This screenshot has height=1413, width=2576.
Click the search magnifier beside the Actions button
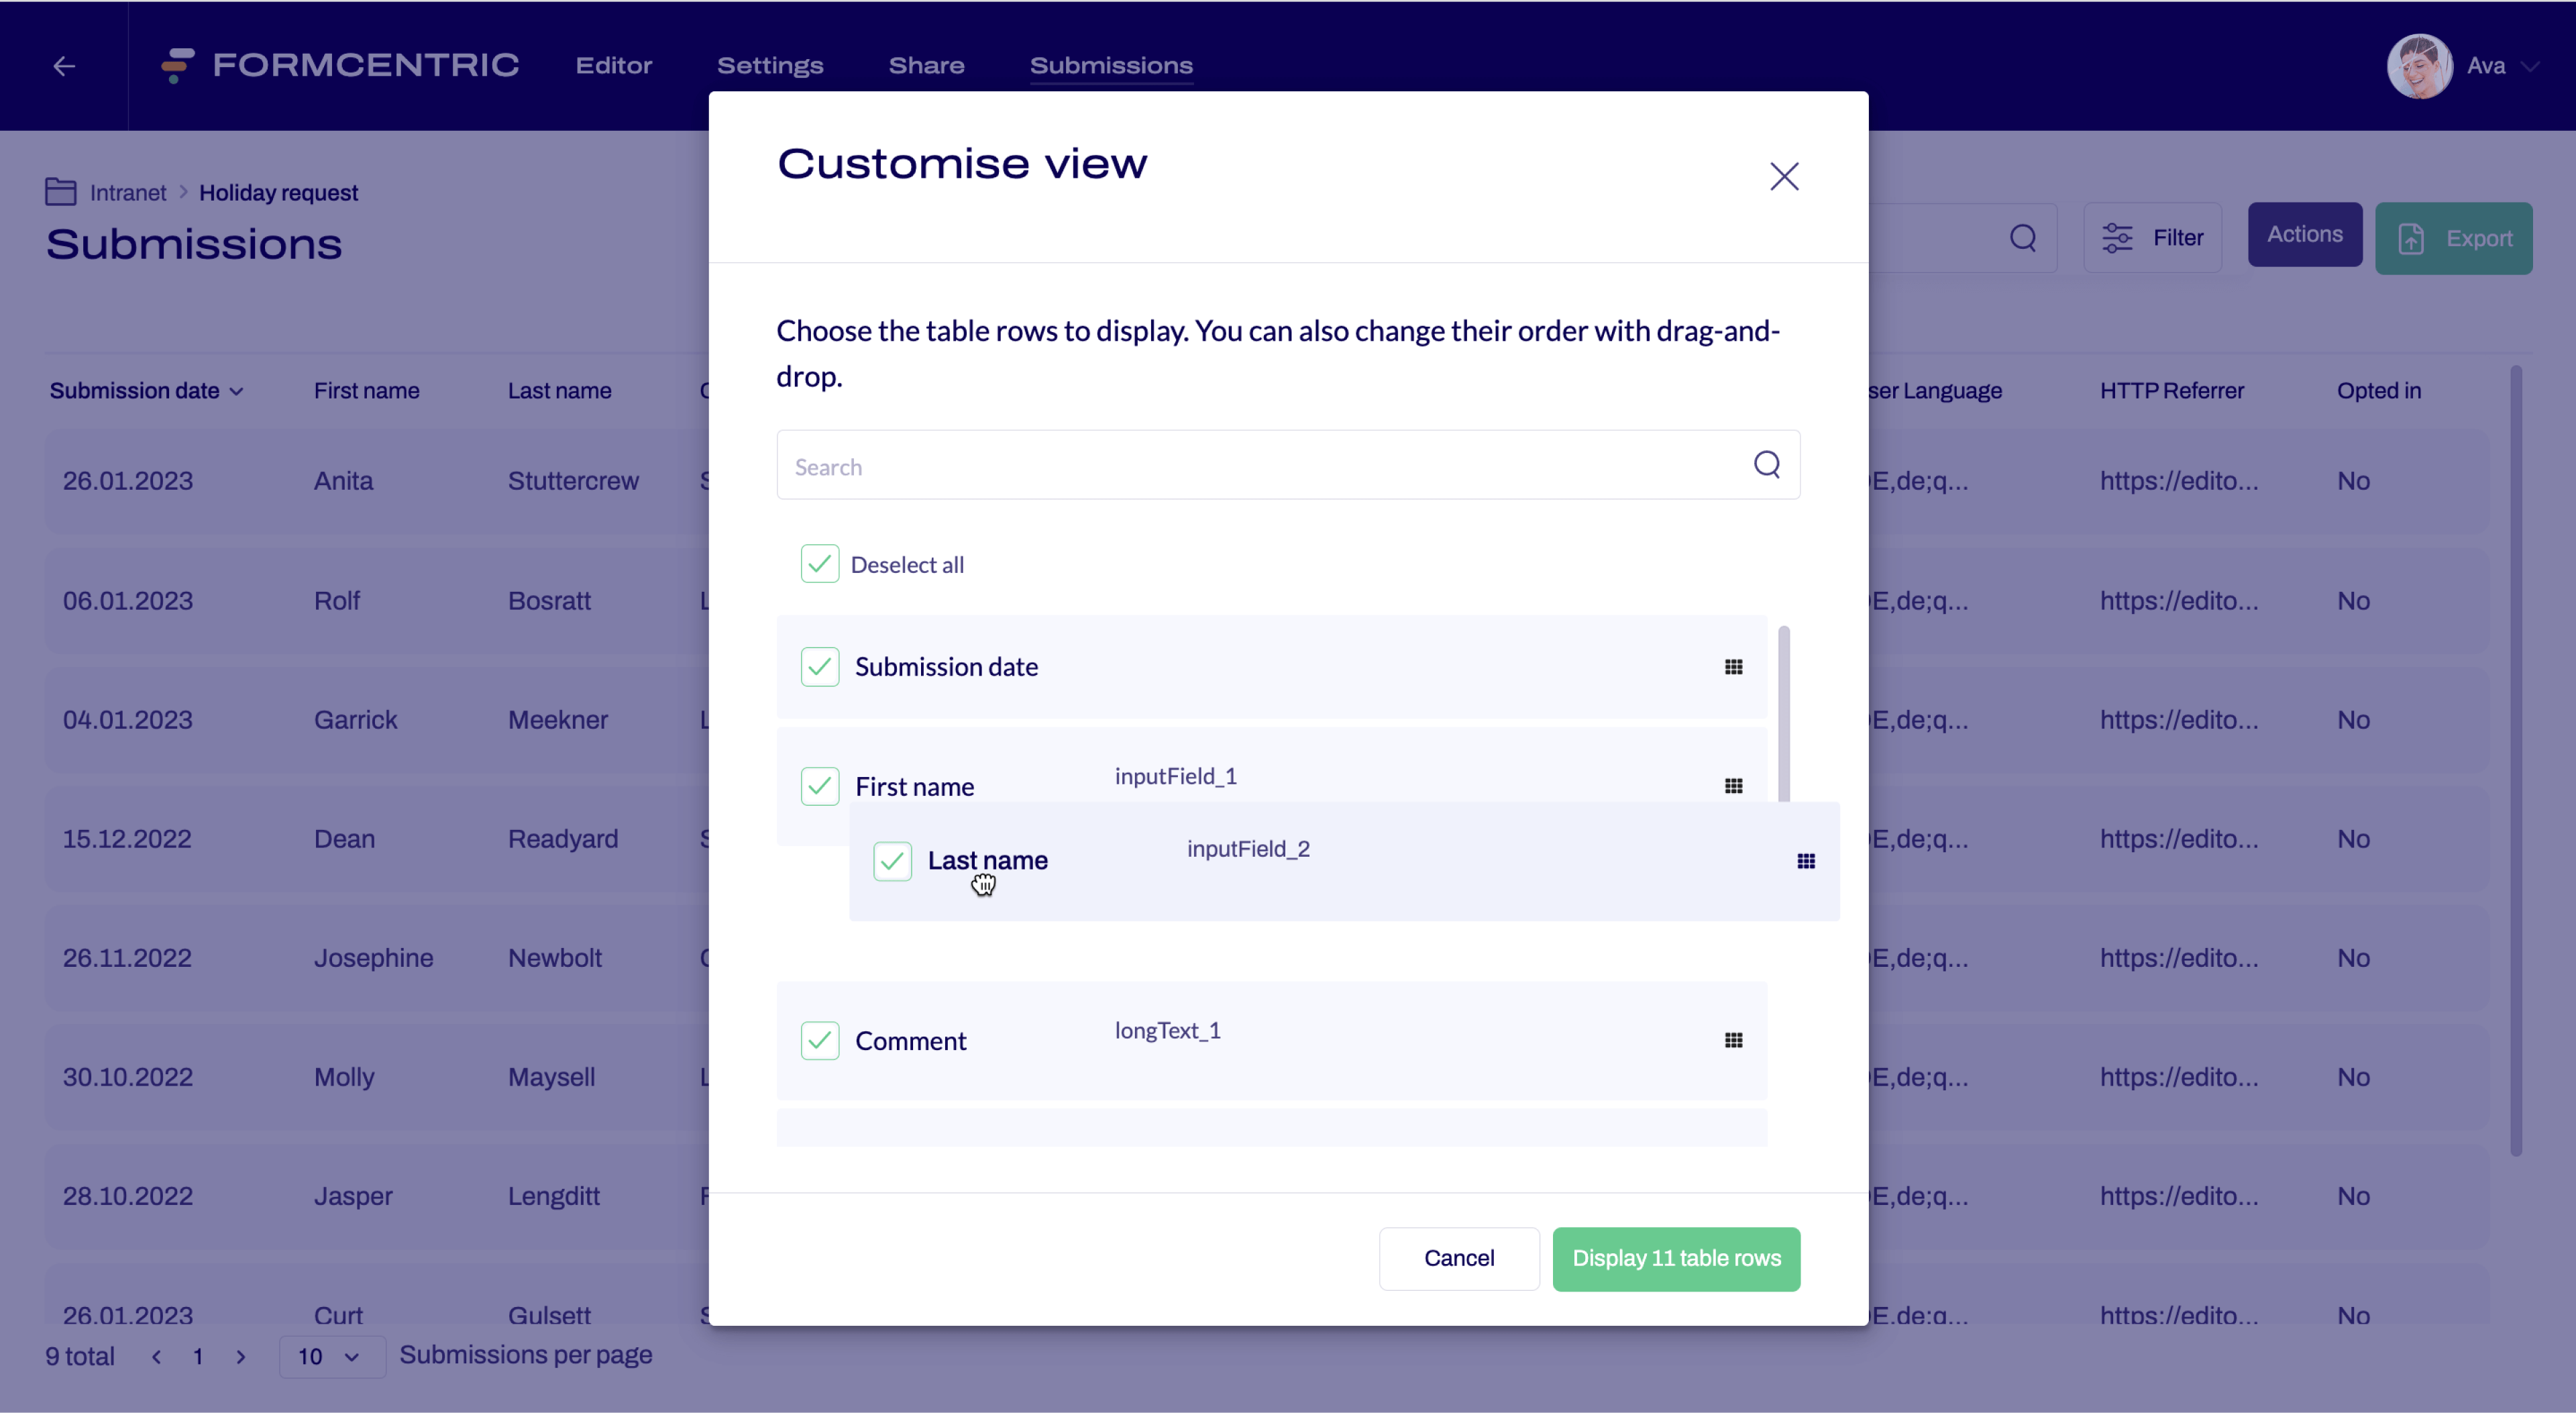pos(2023,238)
